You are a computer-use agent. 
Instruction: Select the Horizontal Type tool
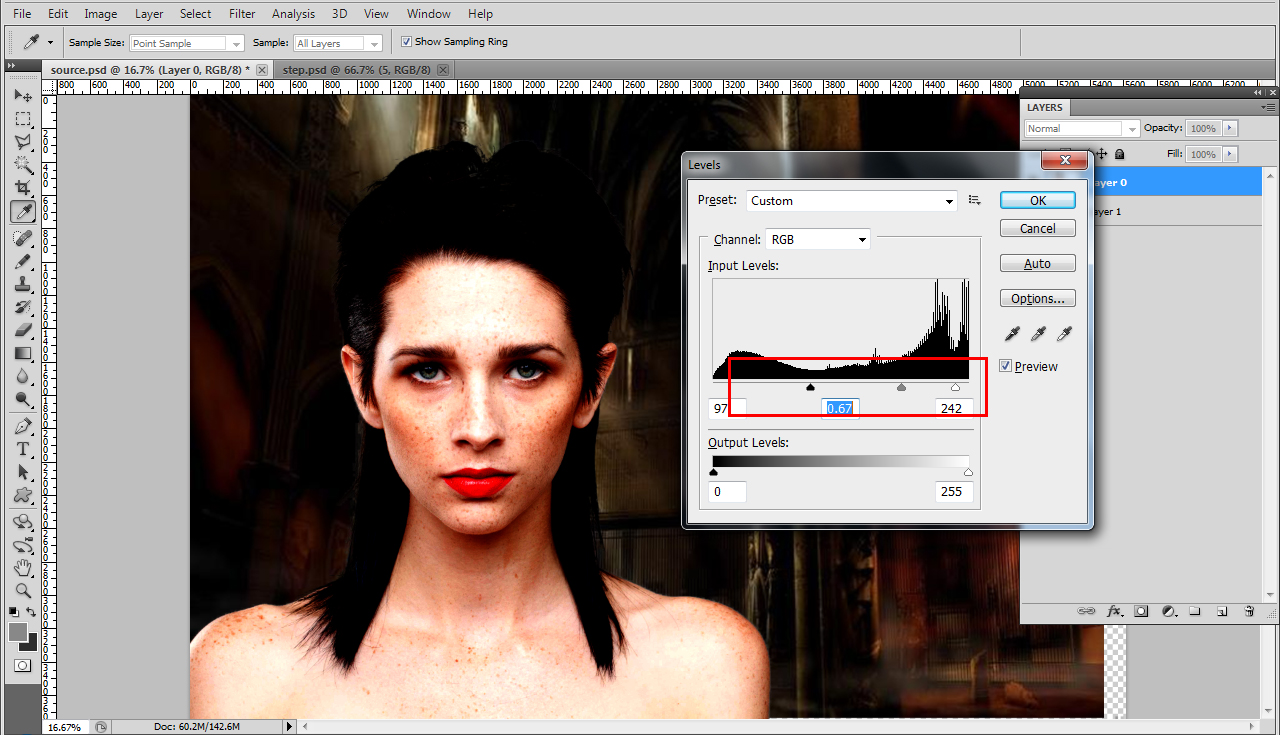coord(23,449)
